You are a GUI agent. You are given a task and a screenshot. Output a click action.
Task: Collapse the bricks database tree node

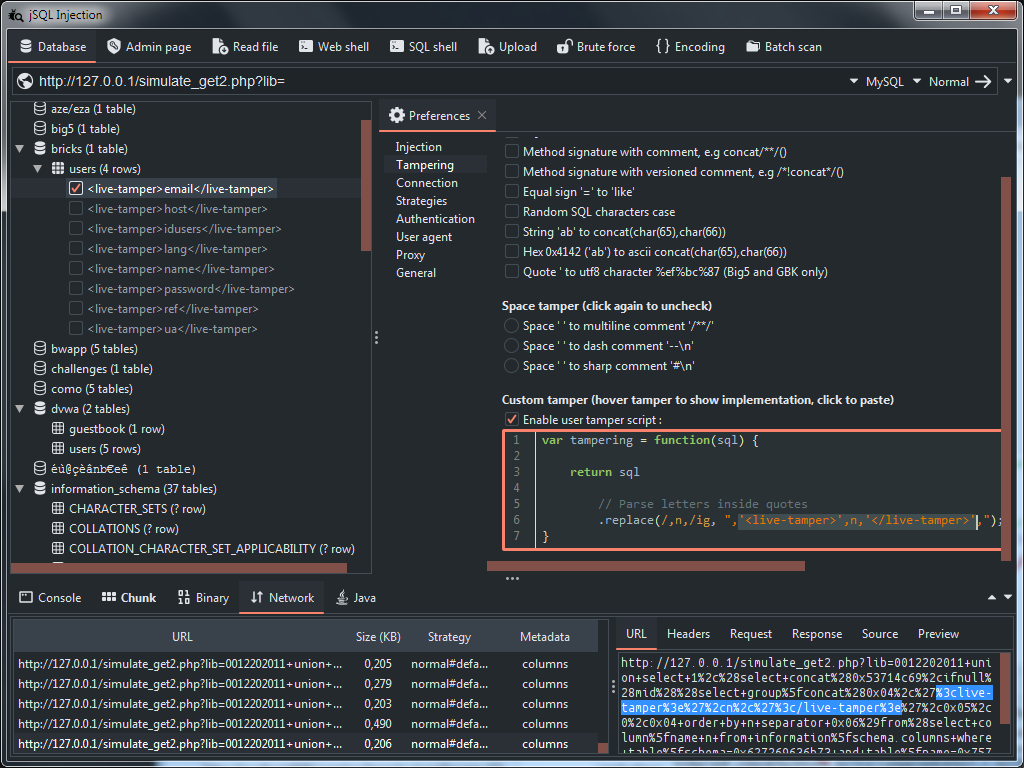click(19, 149)
